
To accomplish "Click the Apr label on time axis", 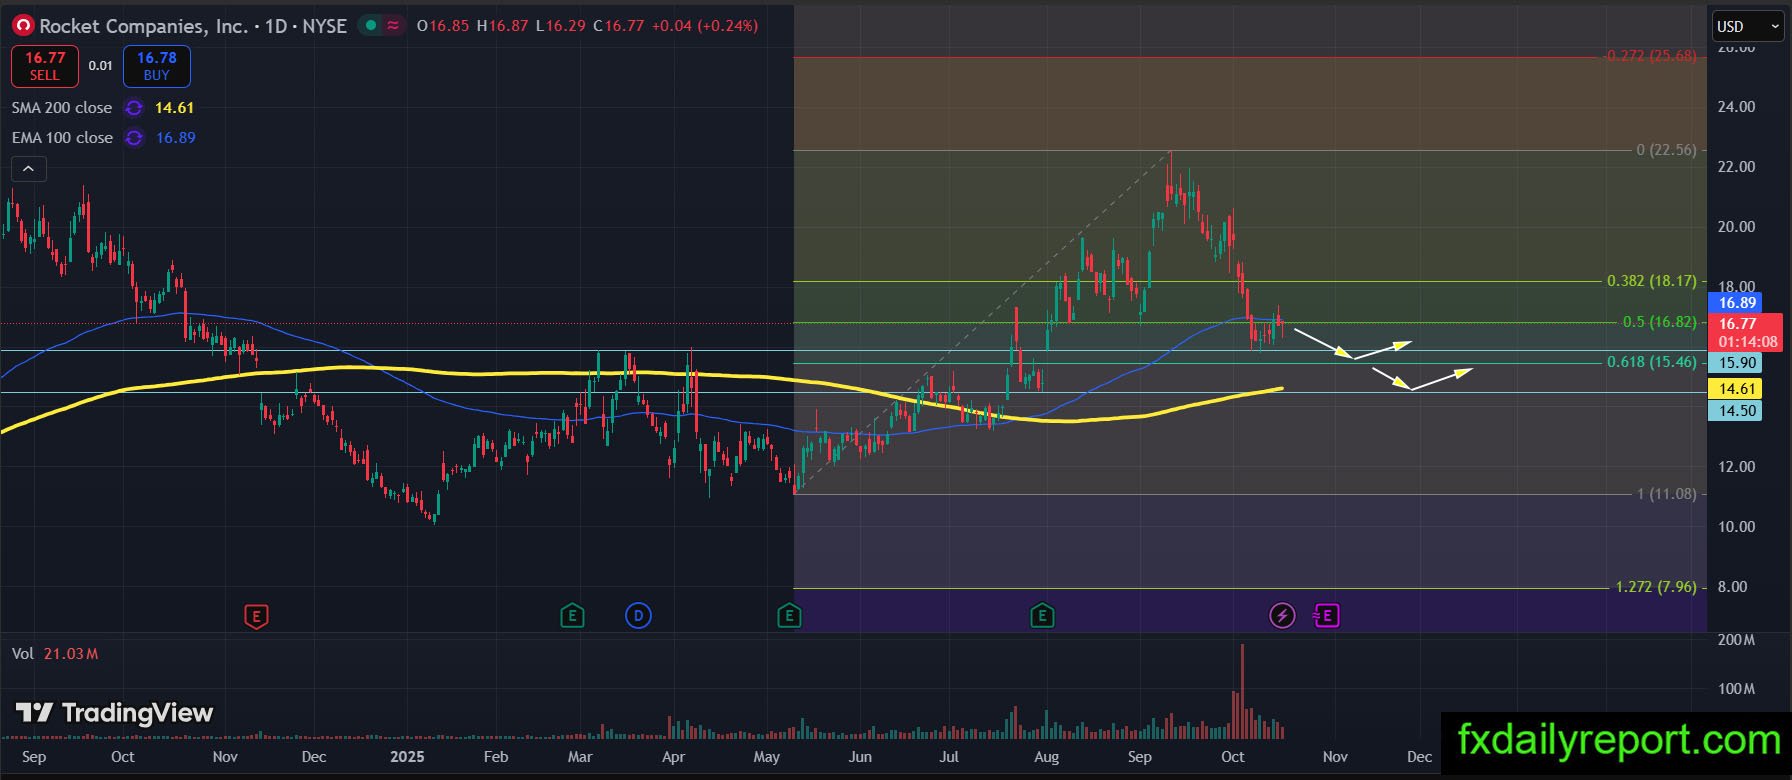I will click(674, 757).
